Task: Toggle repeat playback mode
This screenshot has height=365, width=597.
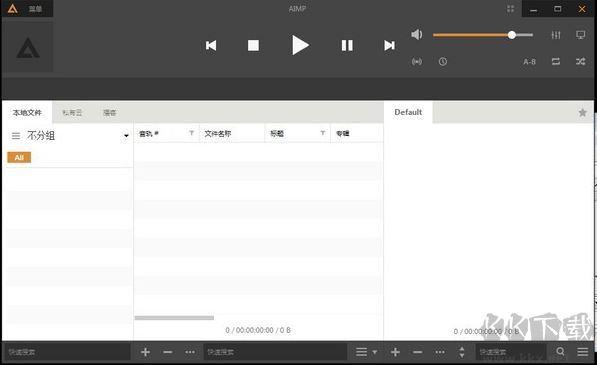Action: point(556,62)
